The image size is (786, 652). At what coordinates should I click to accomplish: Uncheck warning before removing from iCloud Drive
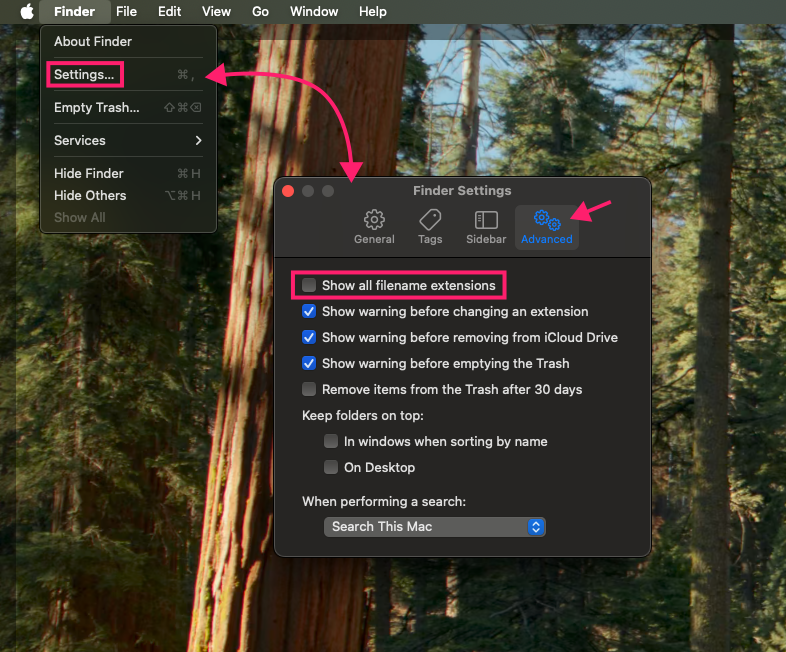[309, 337]
